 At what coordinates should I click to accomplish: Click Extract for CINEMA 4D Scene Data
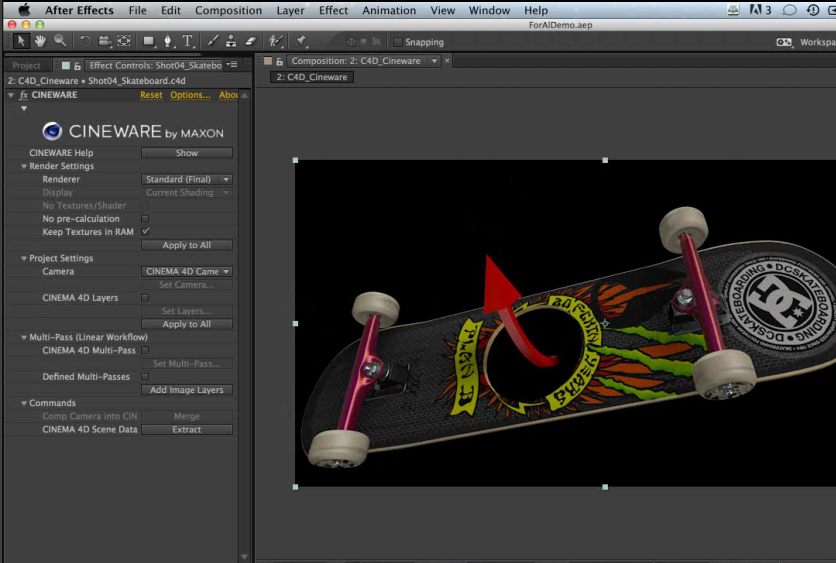[x=187, y=429]
